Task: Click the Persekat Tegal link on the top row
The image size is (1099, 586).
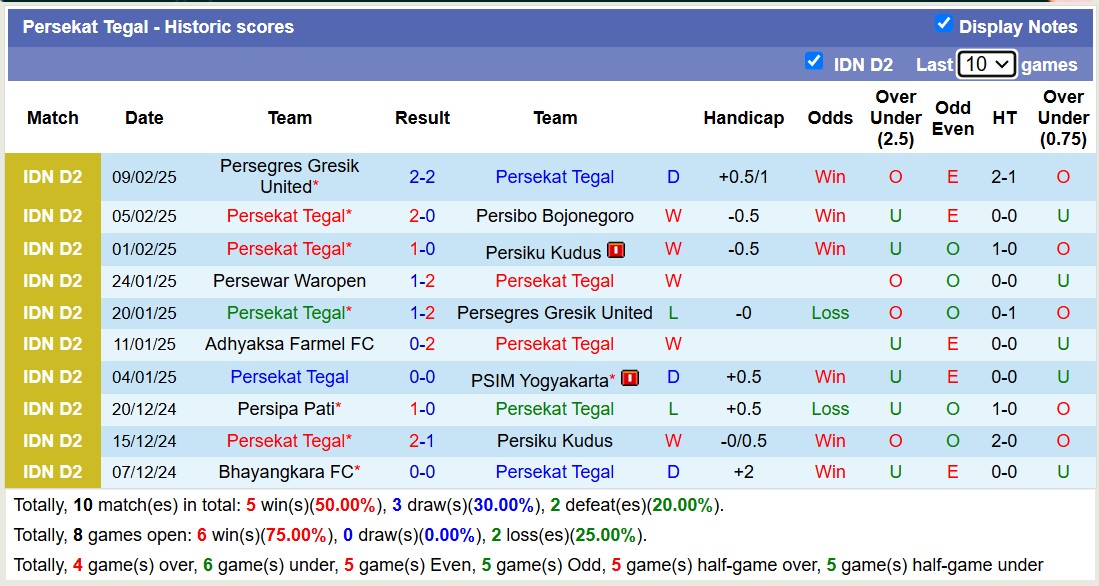Action: click(554, 176)
